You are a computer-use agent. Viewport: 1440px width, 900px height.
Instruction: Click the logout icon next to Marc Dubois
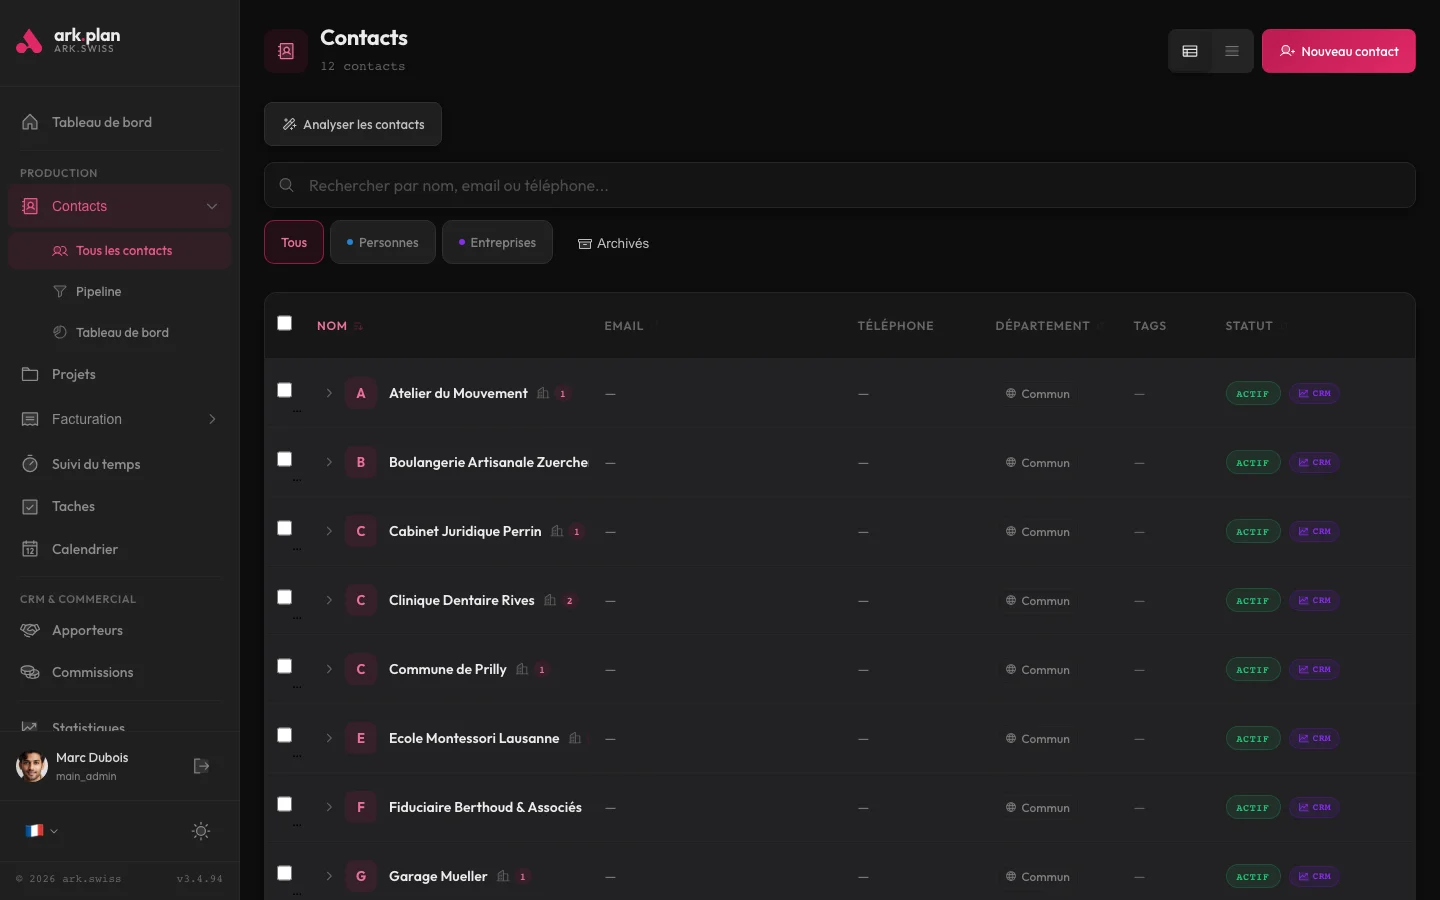(x=201, y=766)
